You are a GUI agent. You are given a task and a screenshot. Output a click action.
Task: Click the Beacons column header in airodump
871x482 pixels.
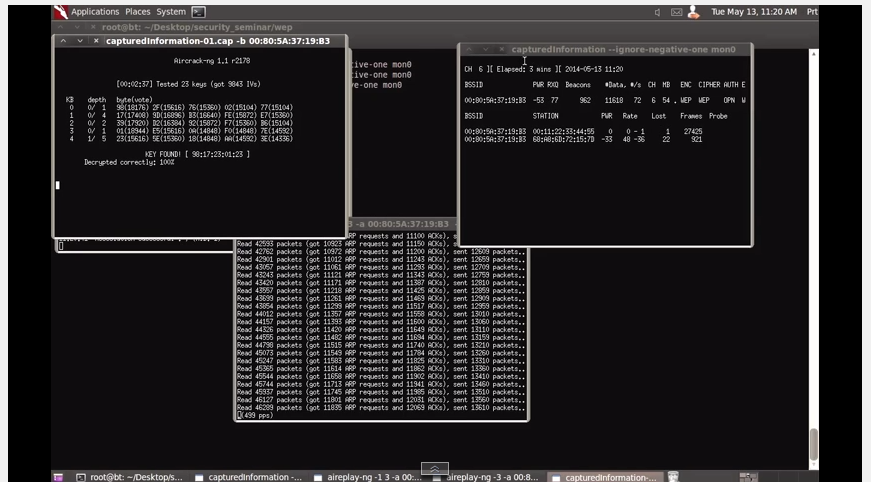578,85
